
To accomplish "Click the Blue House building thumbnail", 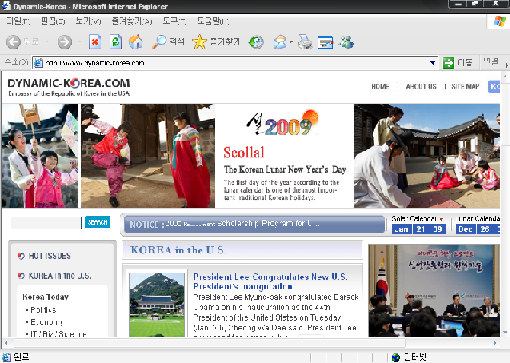I will click(157, 305).
